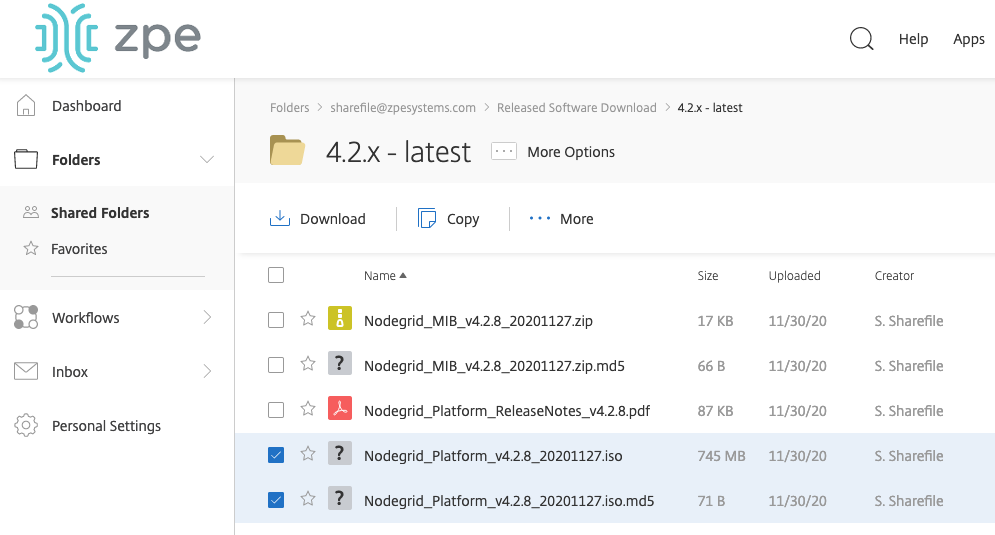The image size is (995, 535).
Task: Sort by the Creator column
Action: pyautogui.click(x=894, y=275)
